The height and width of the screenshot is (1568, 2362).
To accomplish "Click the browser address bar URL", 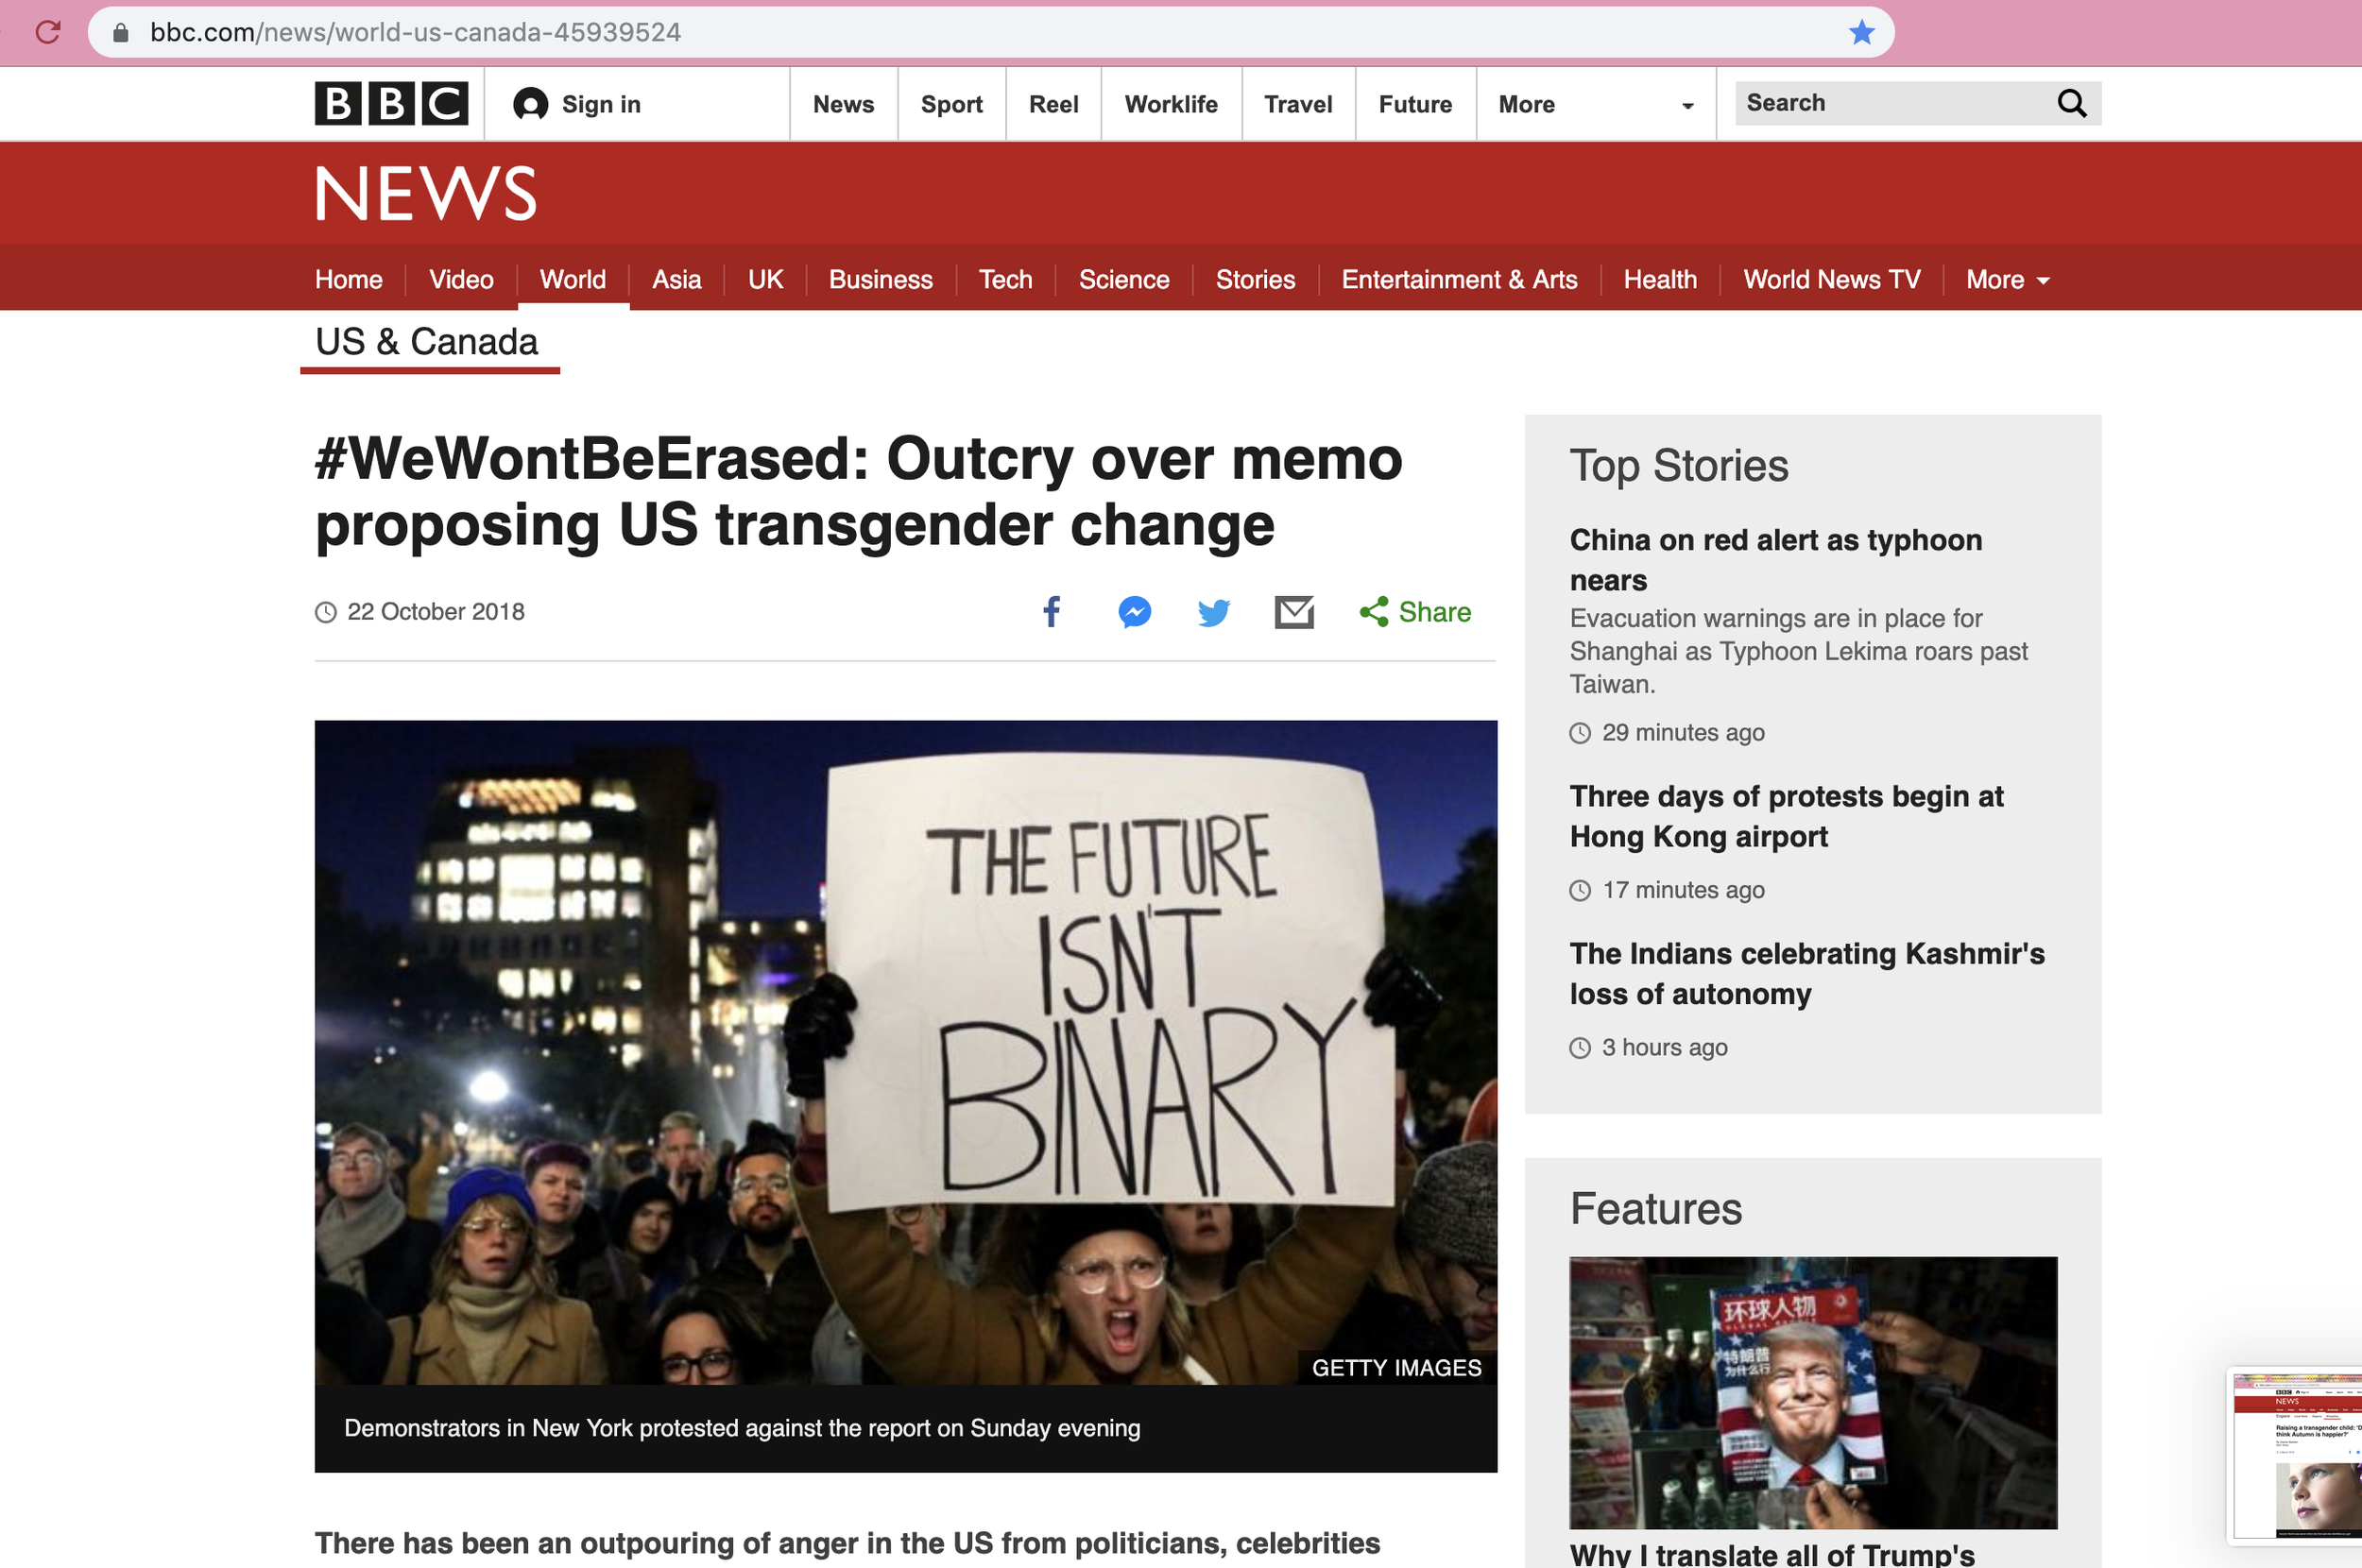I will pos(415,32).
